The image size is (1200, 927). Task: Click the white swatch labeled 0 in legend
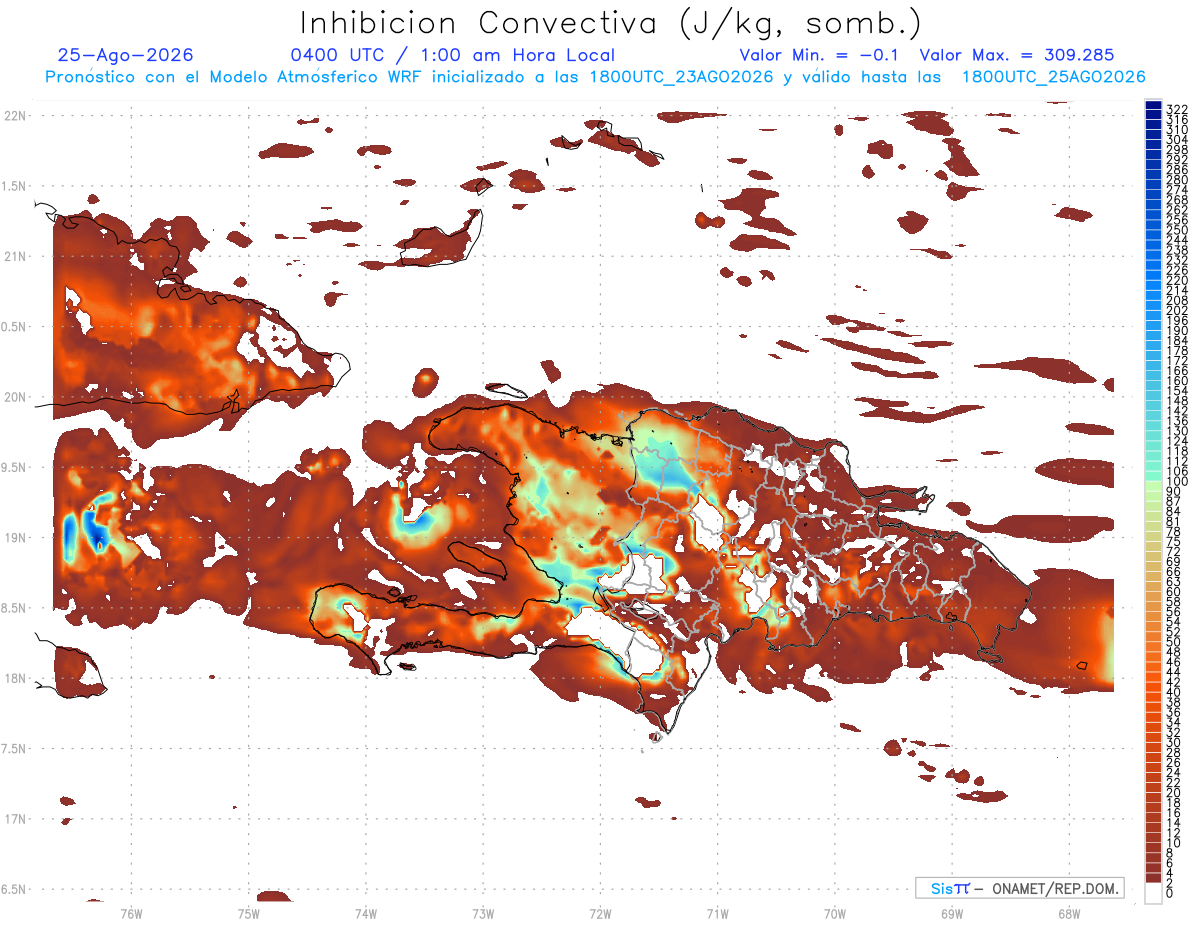click(1153, 895)
